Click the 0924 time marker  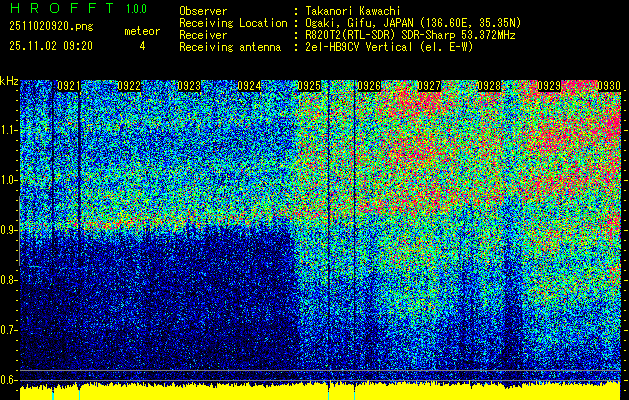point(249,86)
